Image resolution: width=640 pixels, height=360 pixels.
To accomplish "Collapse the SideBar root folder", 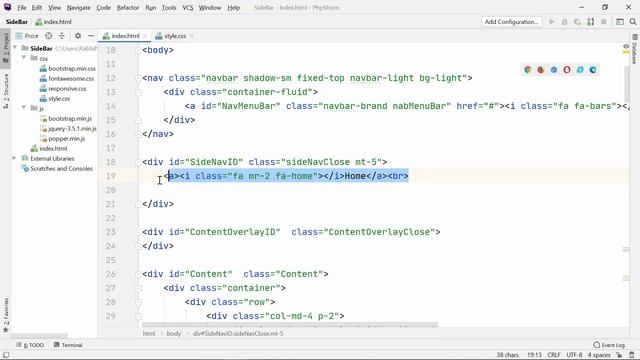I will tap(15, 48).
